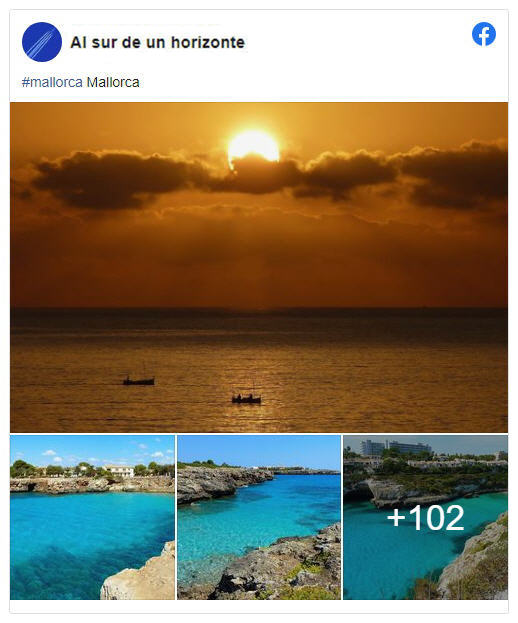Click the hotel building in right thumbnail
Viewport: 518px width, 623px height.
tap(395, 448)
